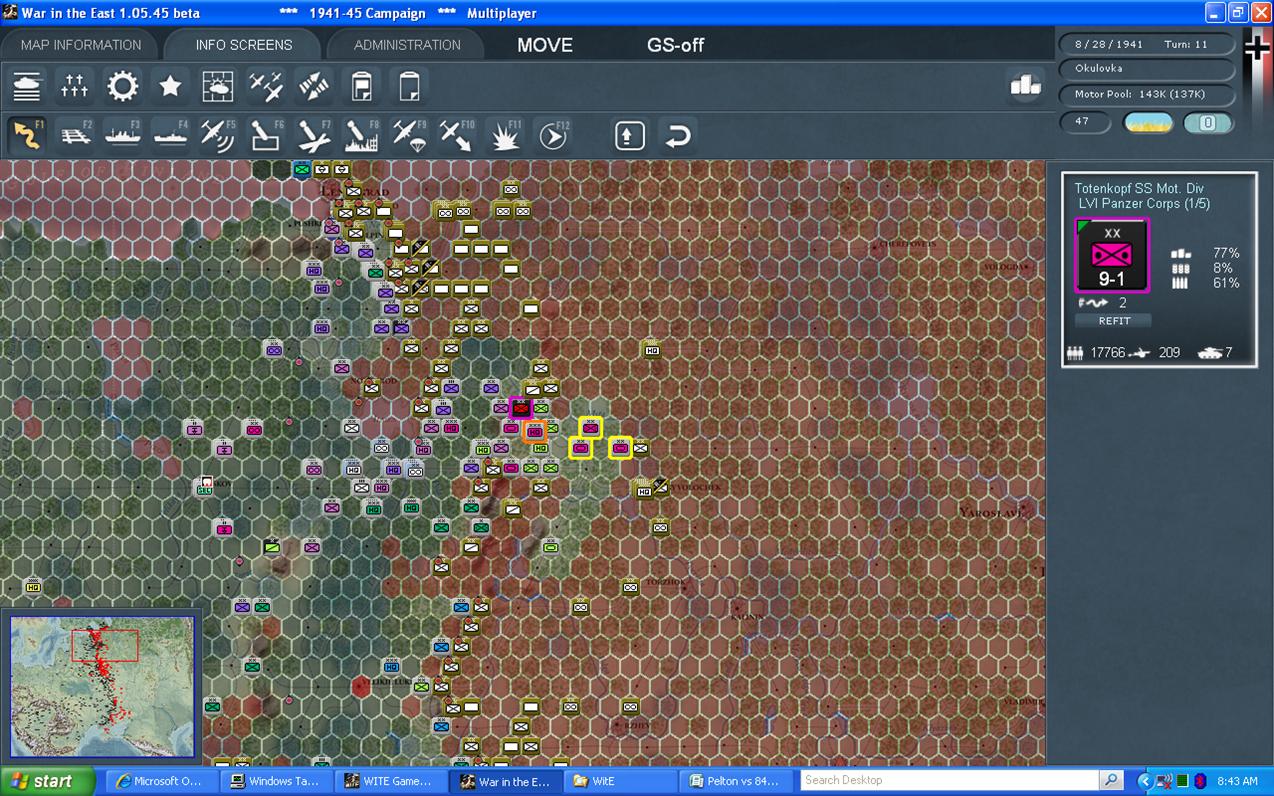This screenshot has height=796, width=1274.
Task: Click the German cross side indicator
Action: 1257,49
